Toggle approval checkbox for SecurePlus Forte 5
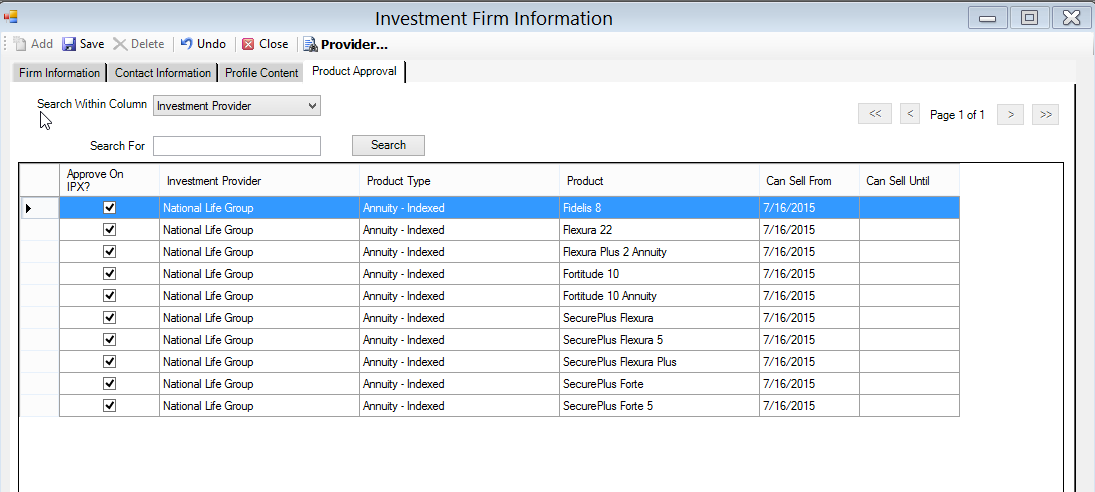 [109, 405]
